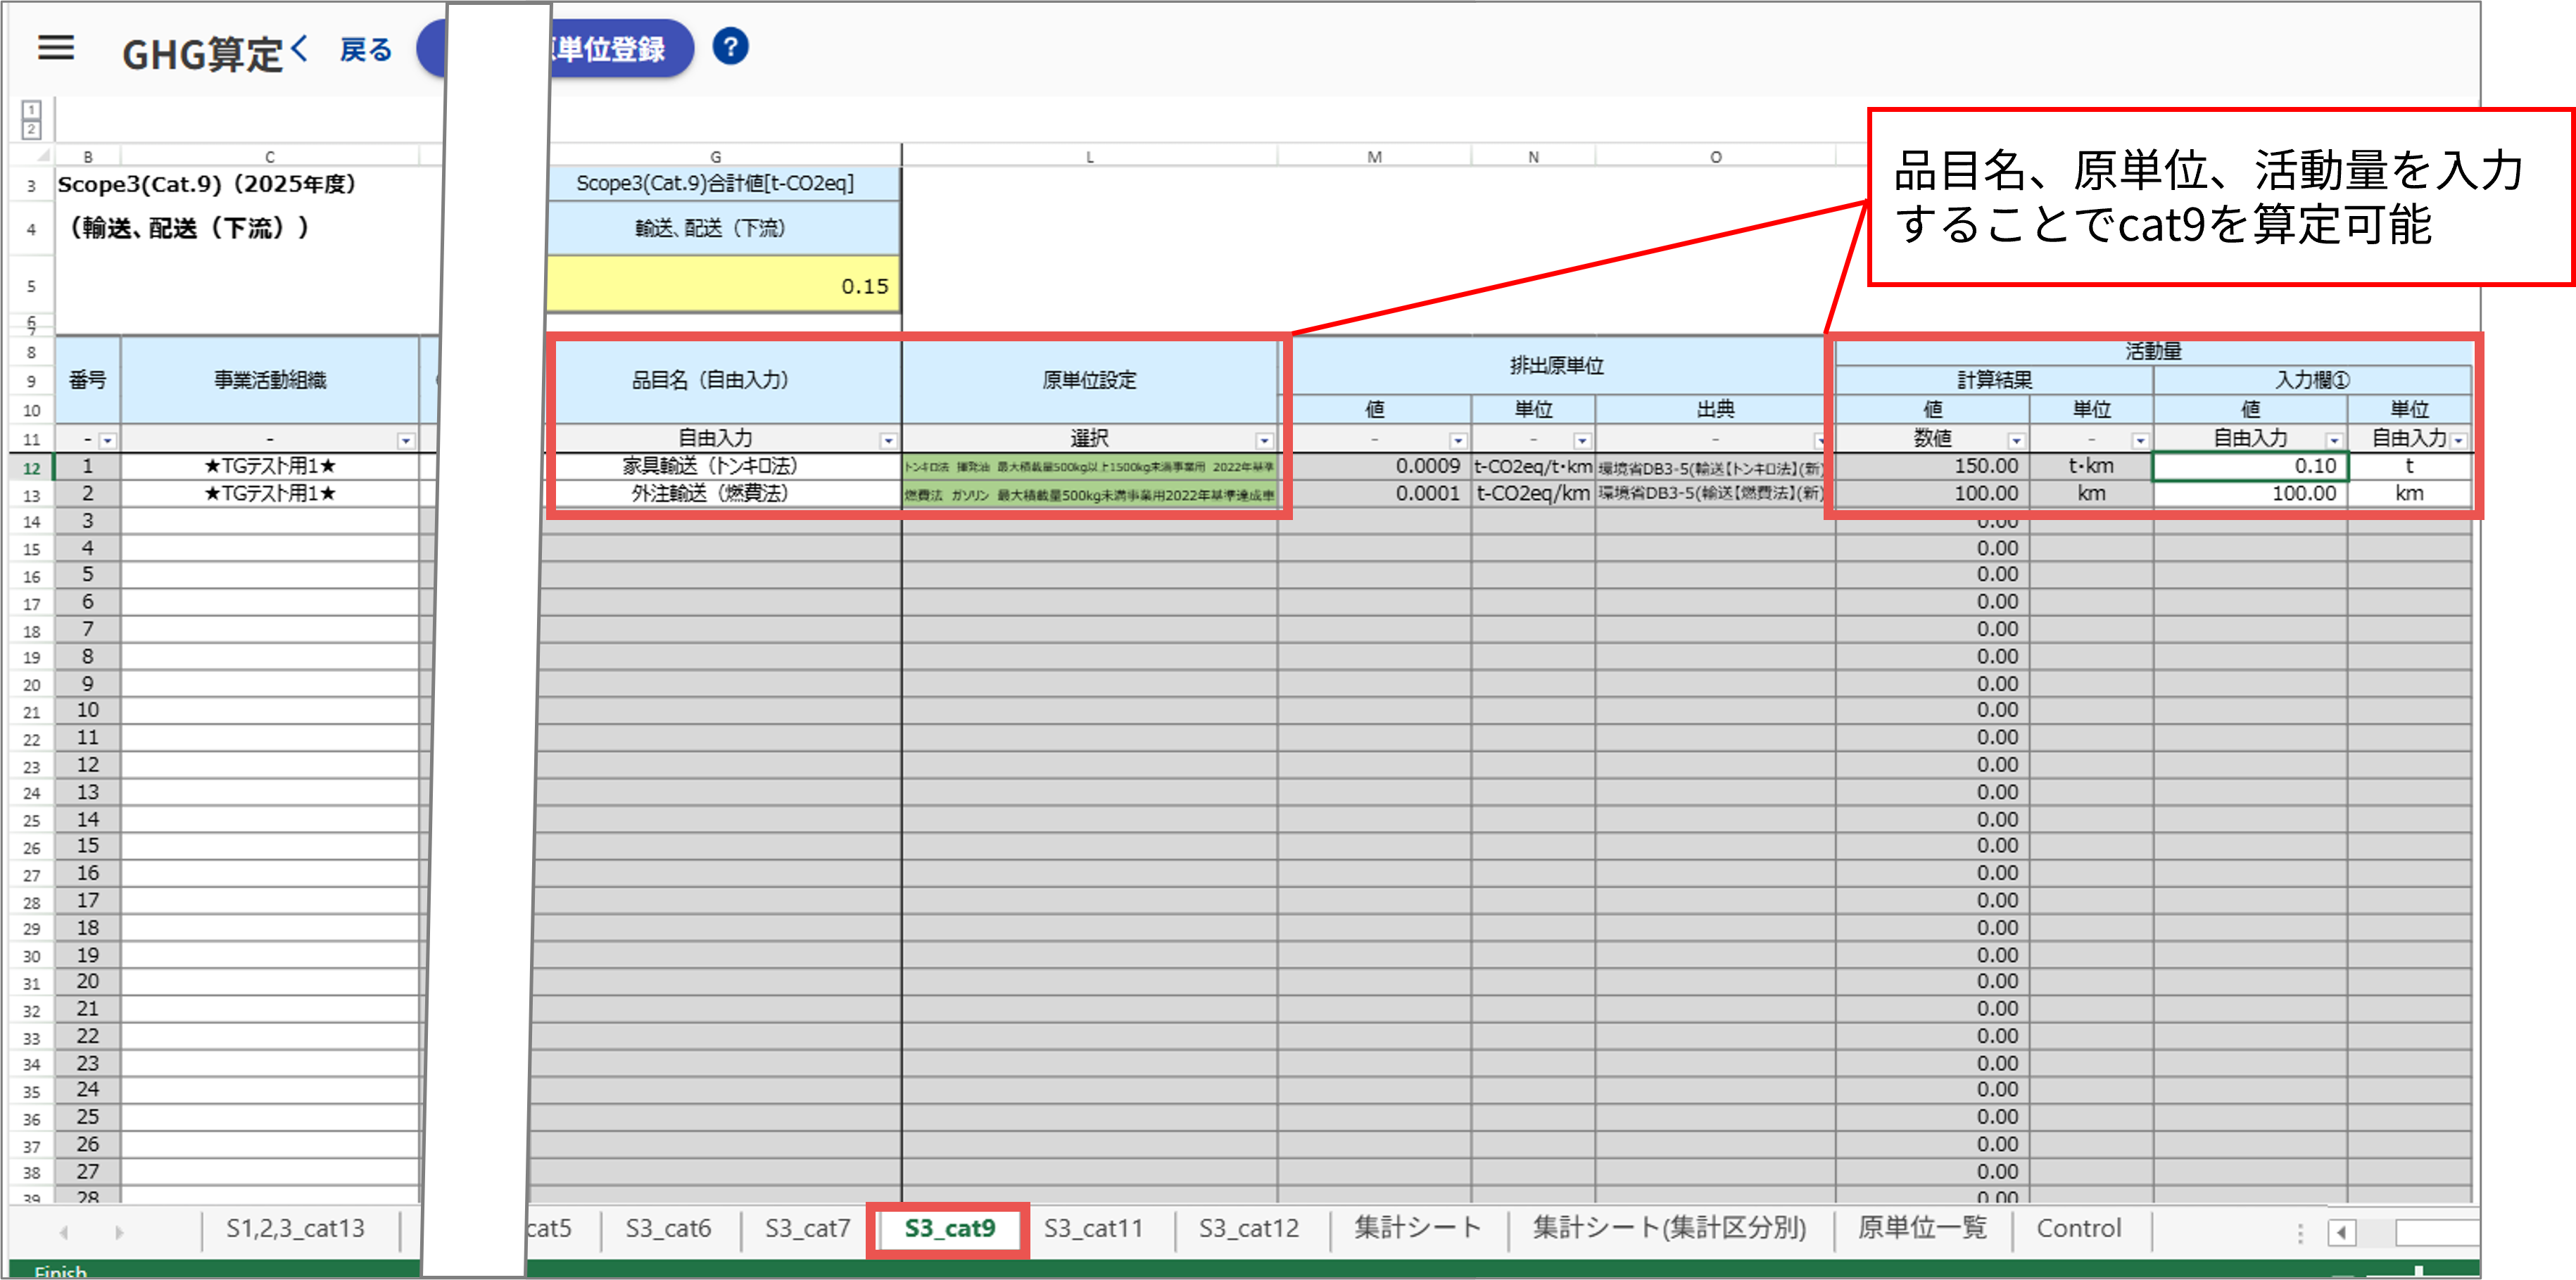Select yellow total cell 0.15

(723, 285)
